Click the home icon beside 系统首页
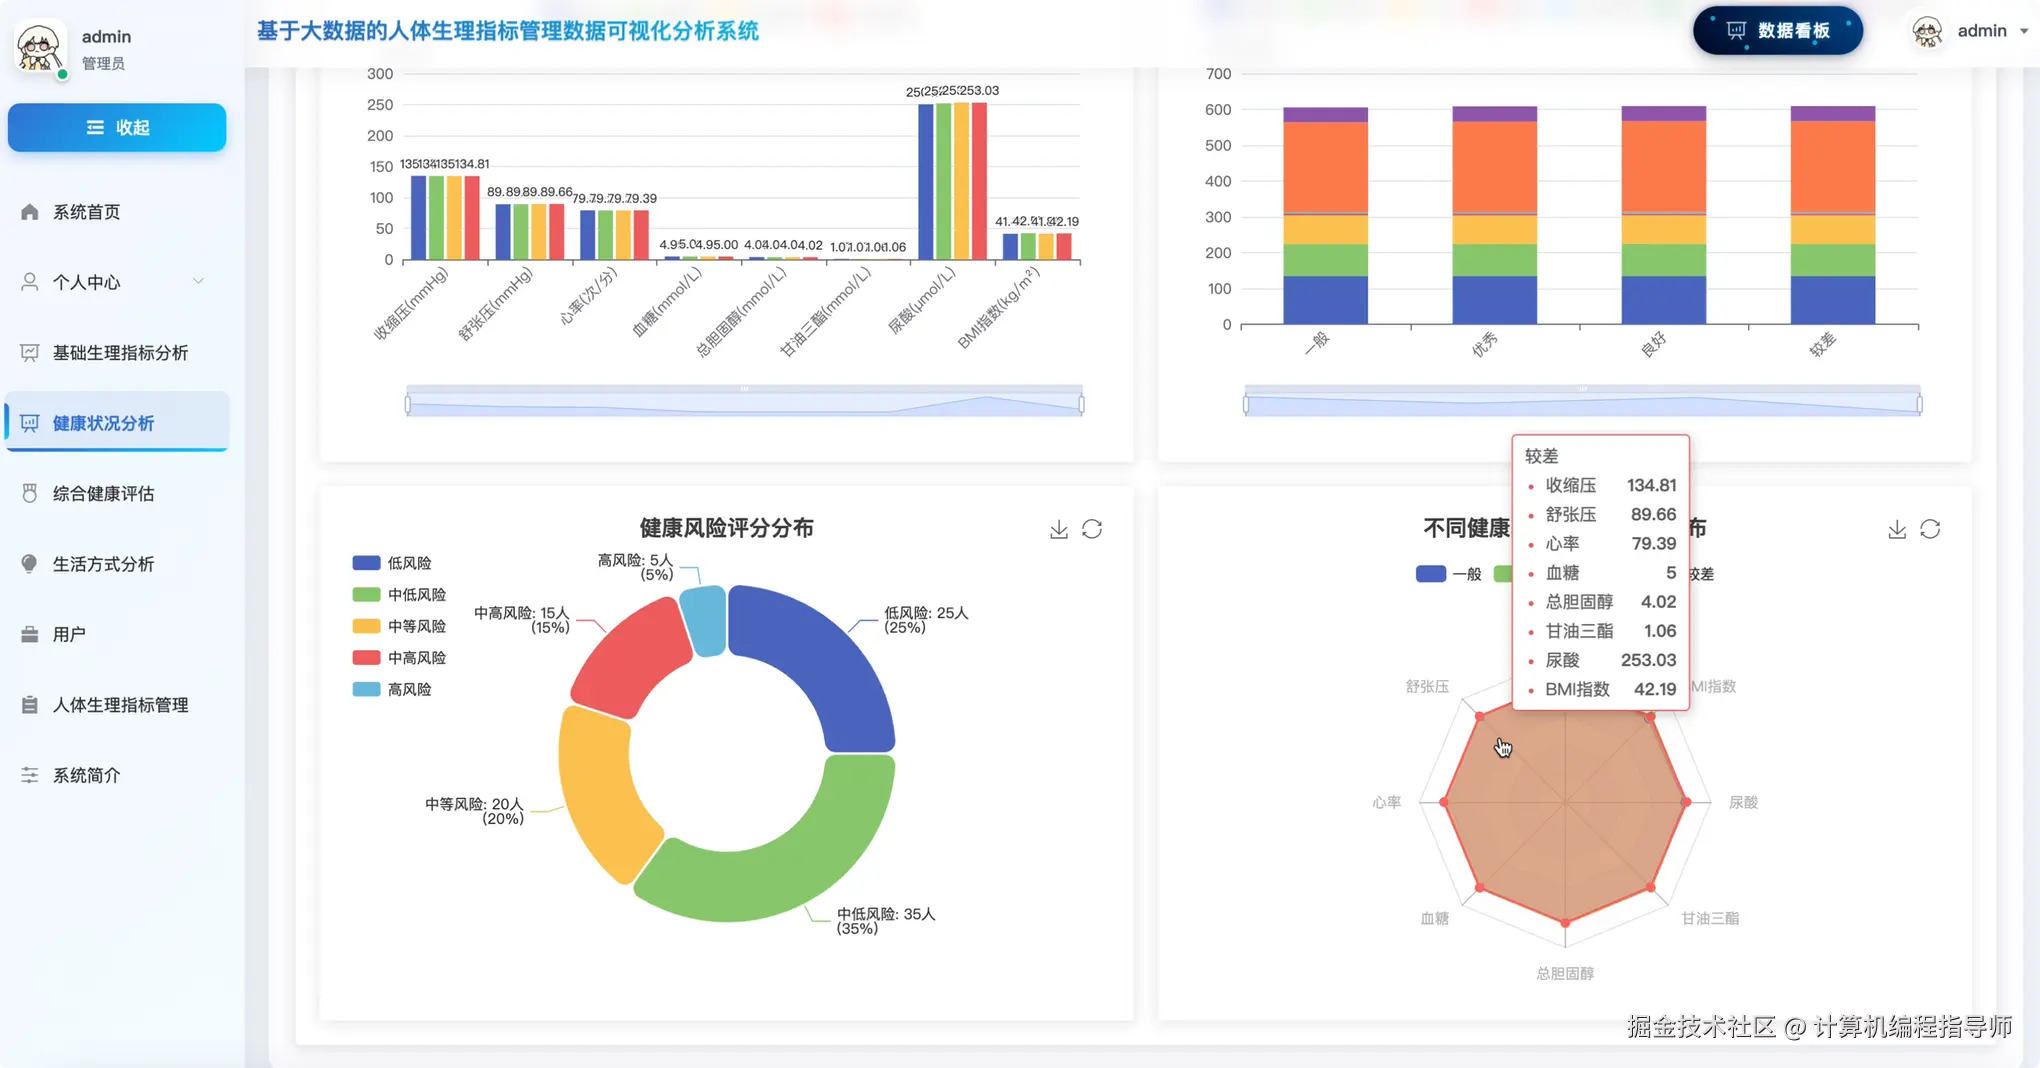Viewport: 2040px width, 1068px height. tap(30, 212)
